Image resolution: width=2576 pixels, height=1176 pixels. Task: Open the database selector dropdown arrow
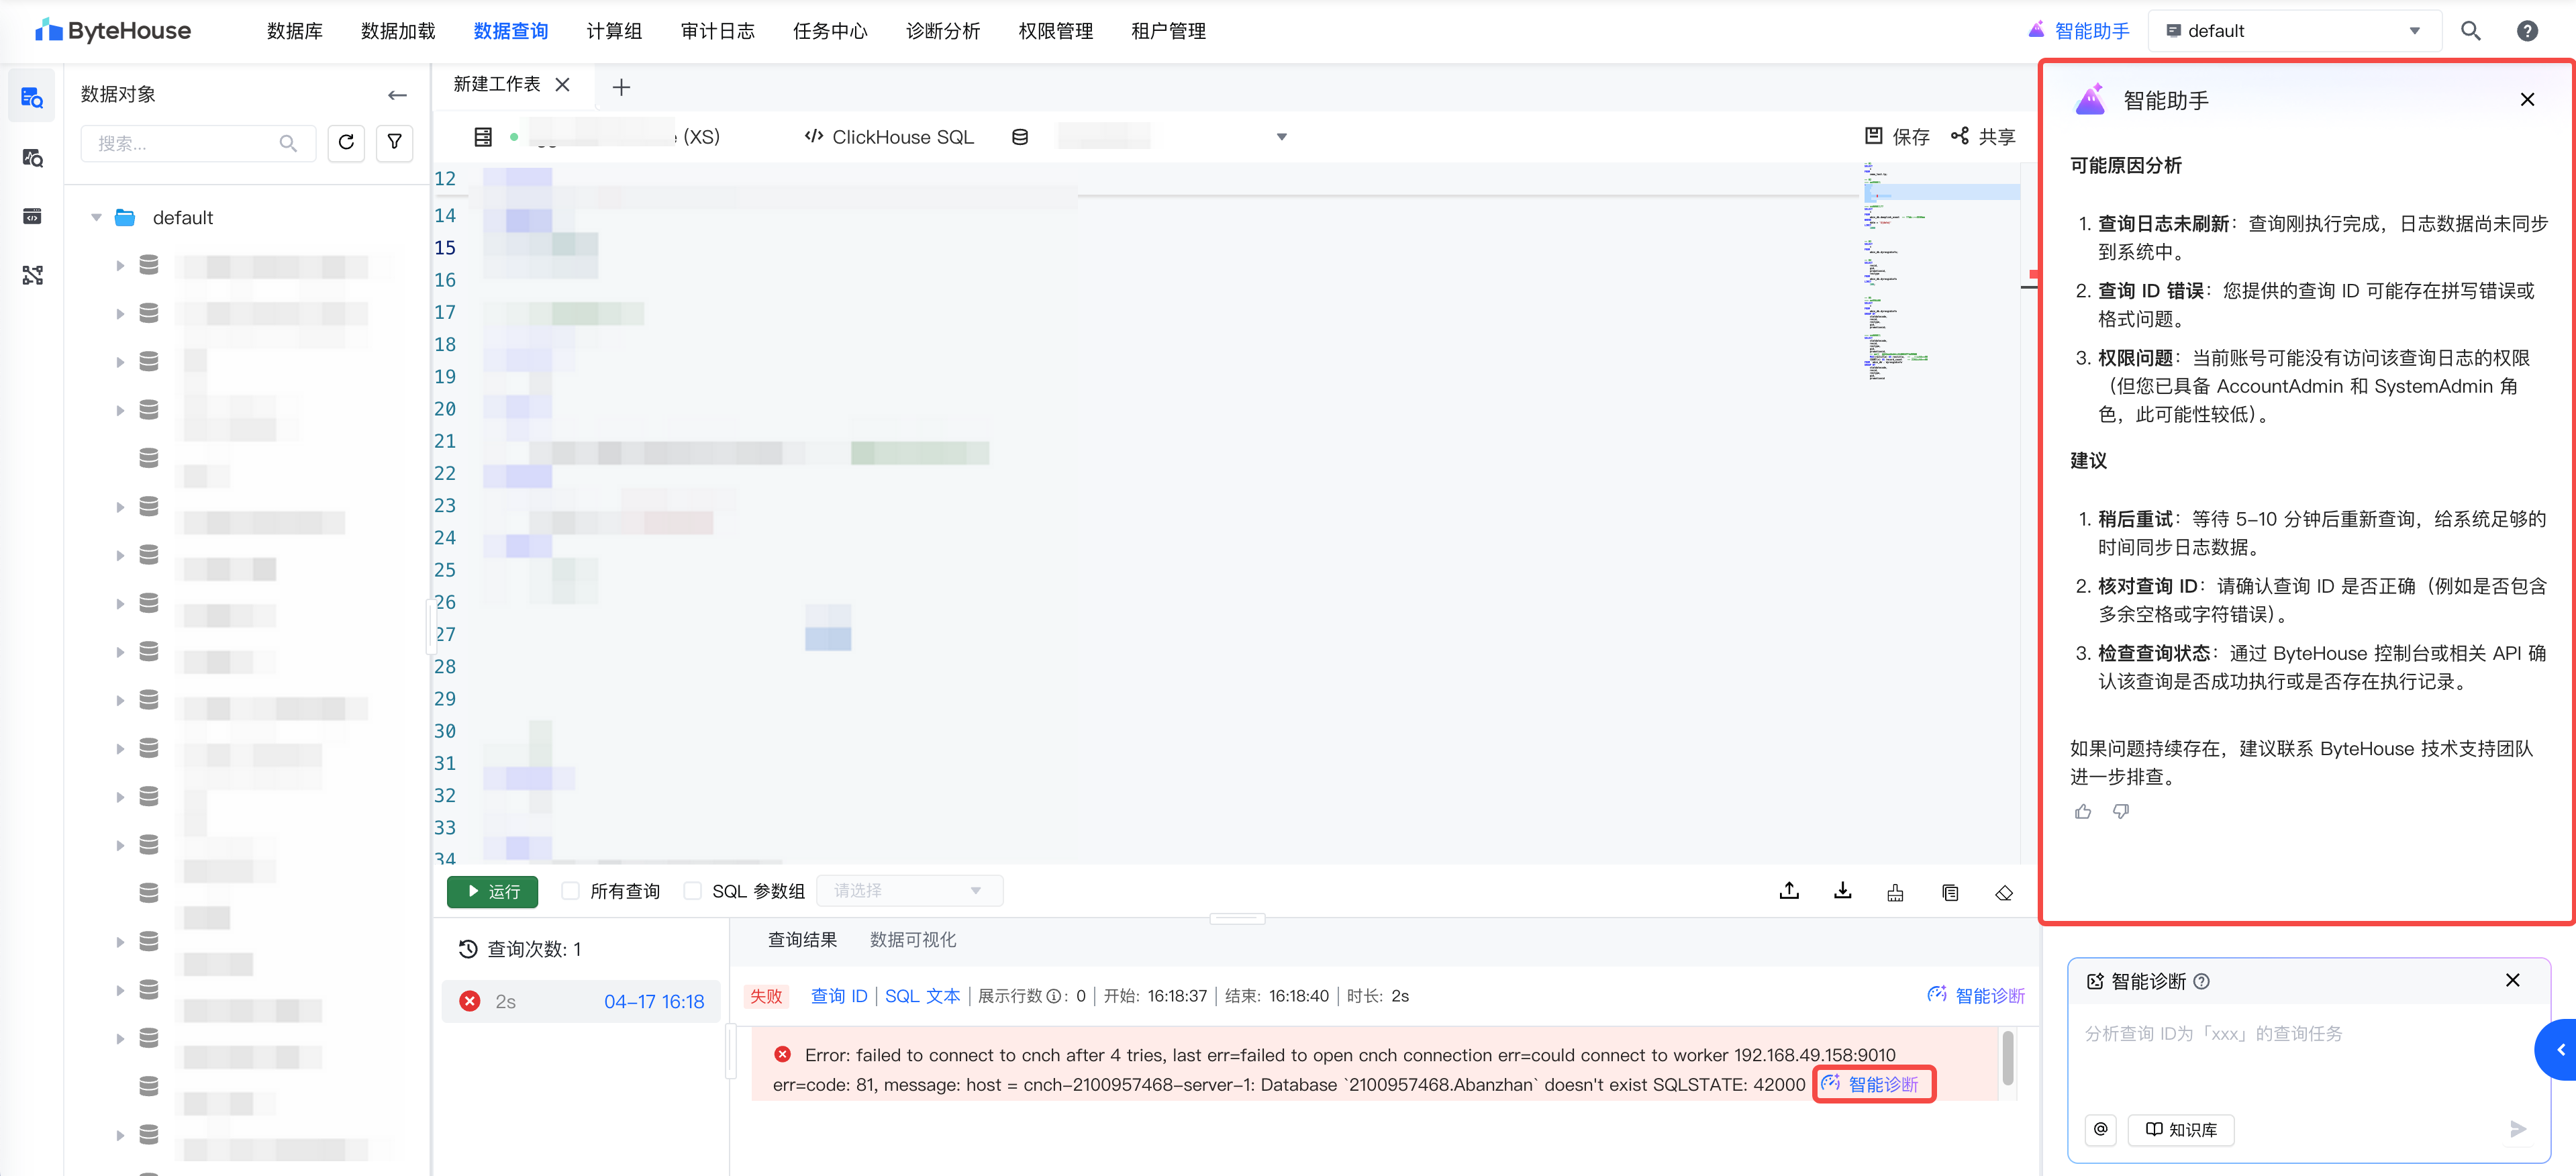[1282, 137]
